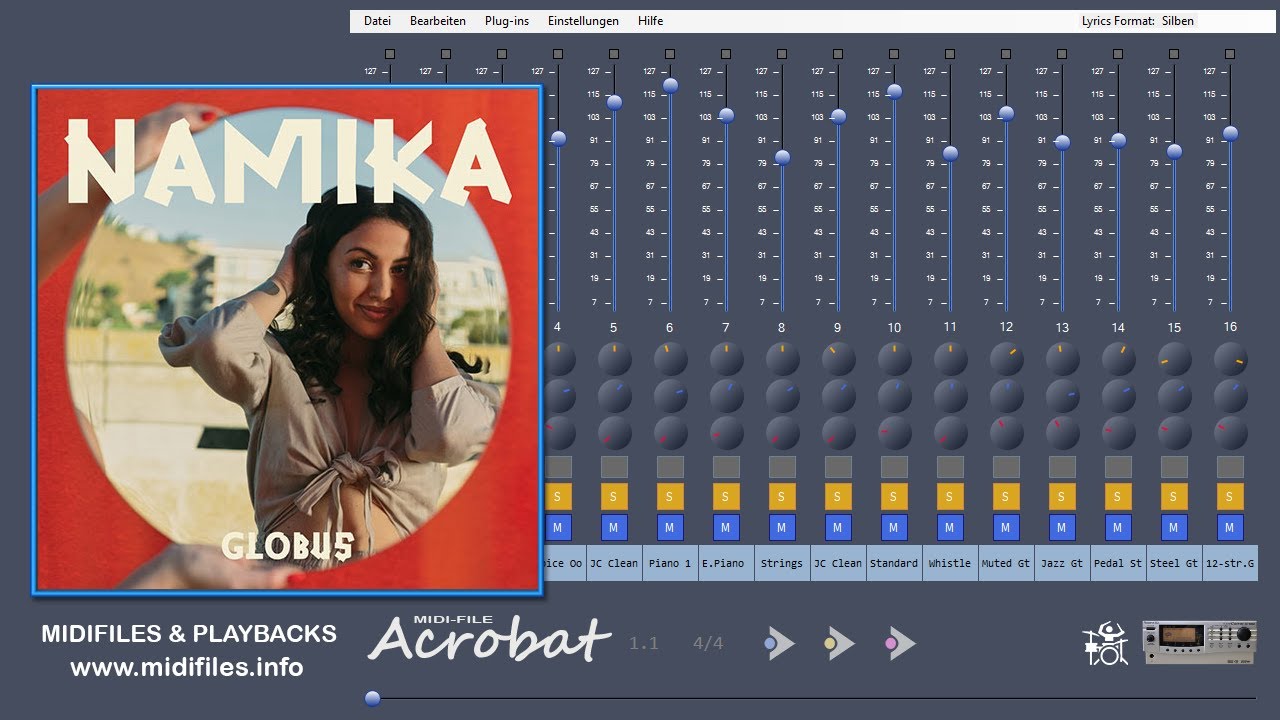The height and width of the screenshot is (720, 1280).
Task: Click channel 16 red-marked bottom knob
Action: (x=1230, y=433)
